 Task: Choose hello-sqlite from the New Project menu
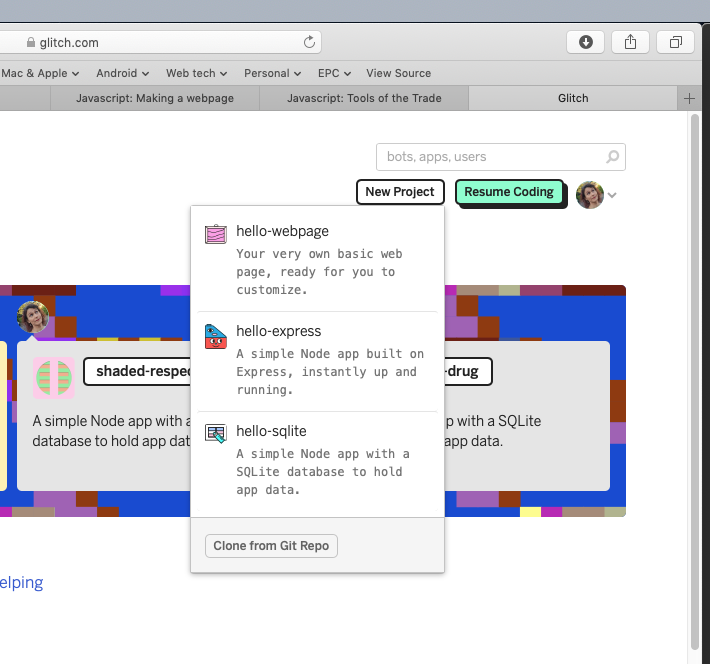[317, 461]
